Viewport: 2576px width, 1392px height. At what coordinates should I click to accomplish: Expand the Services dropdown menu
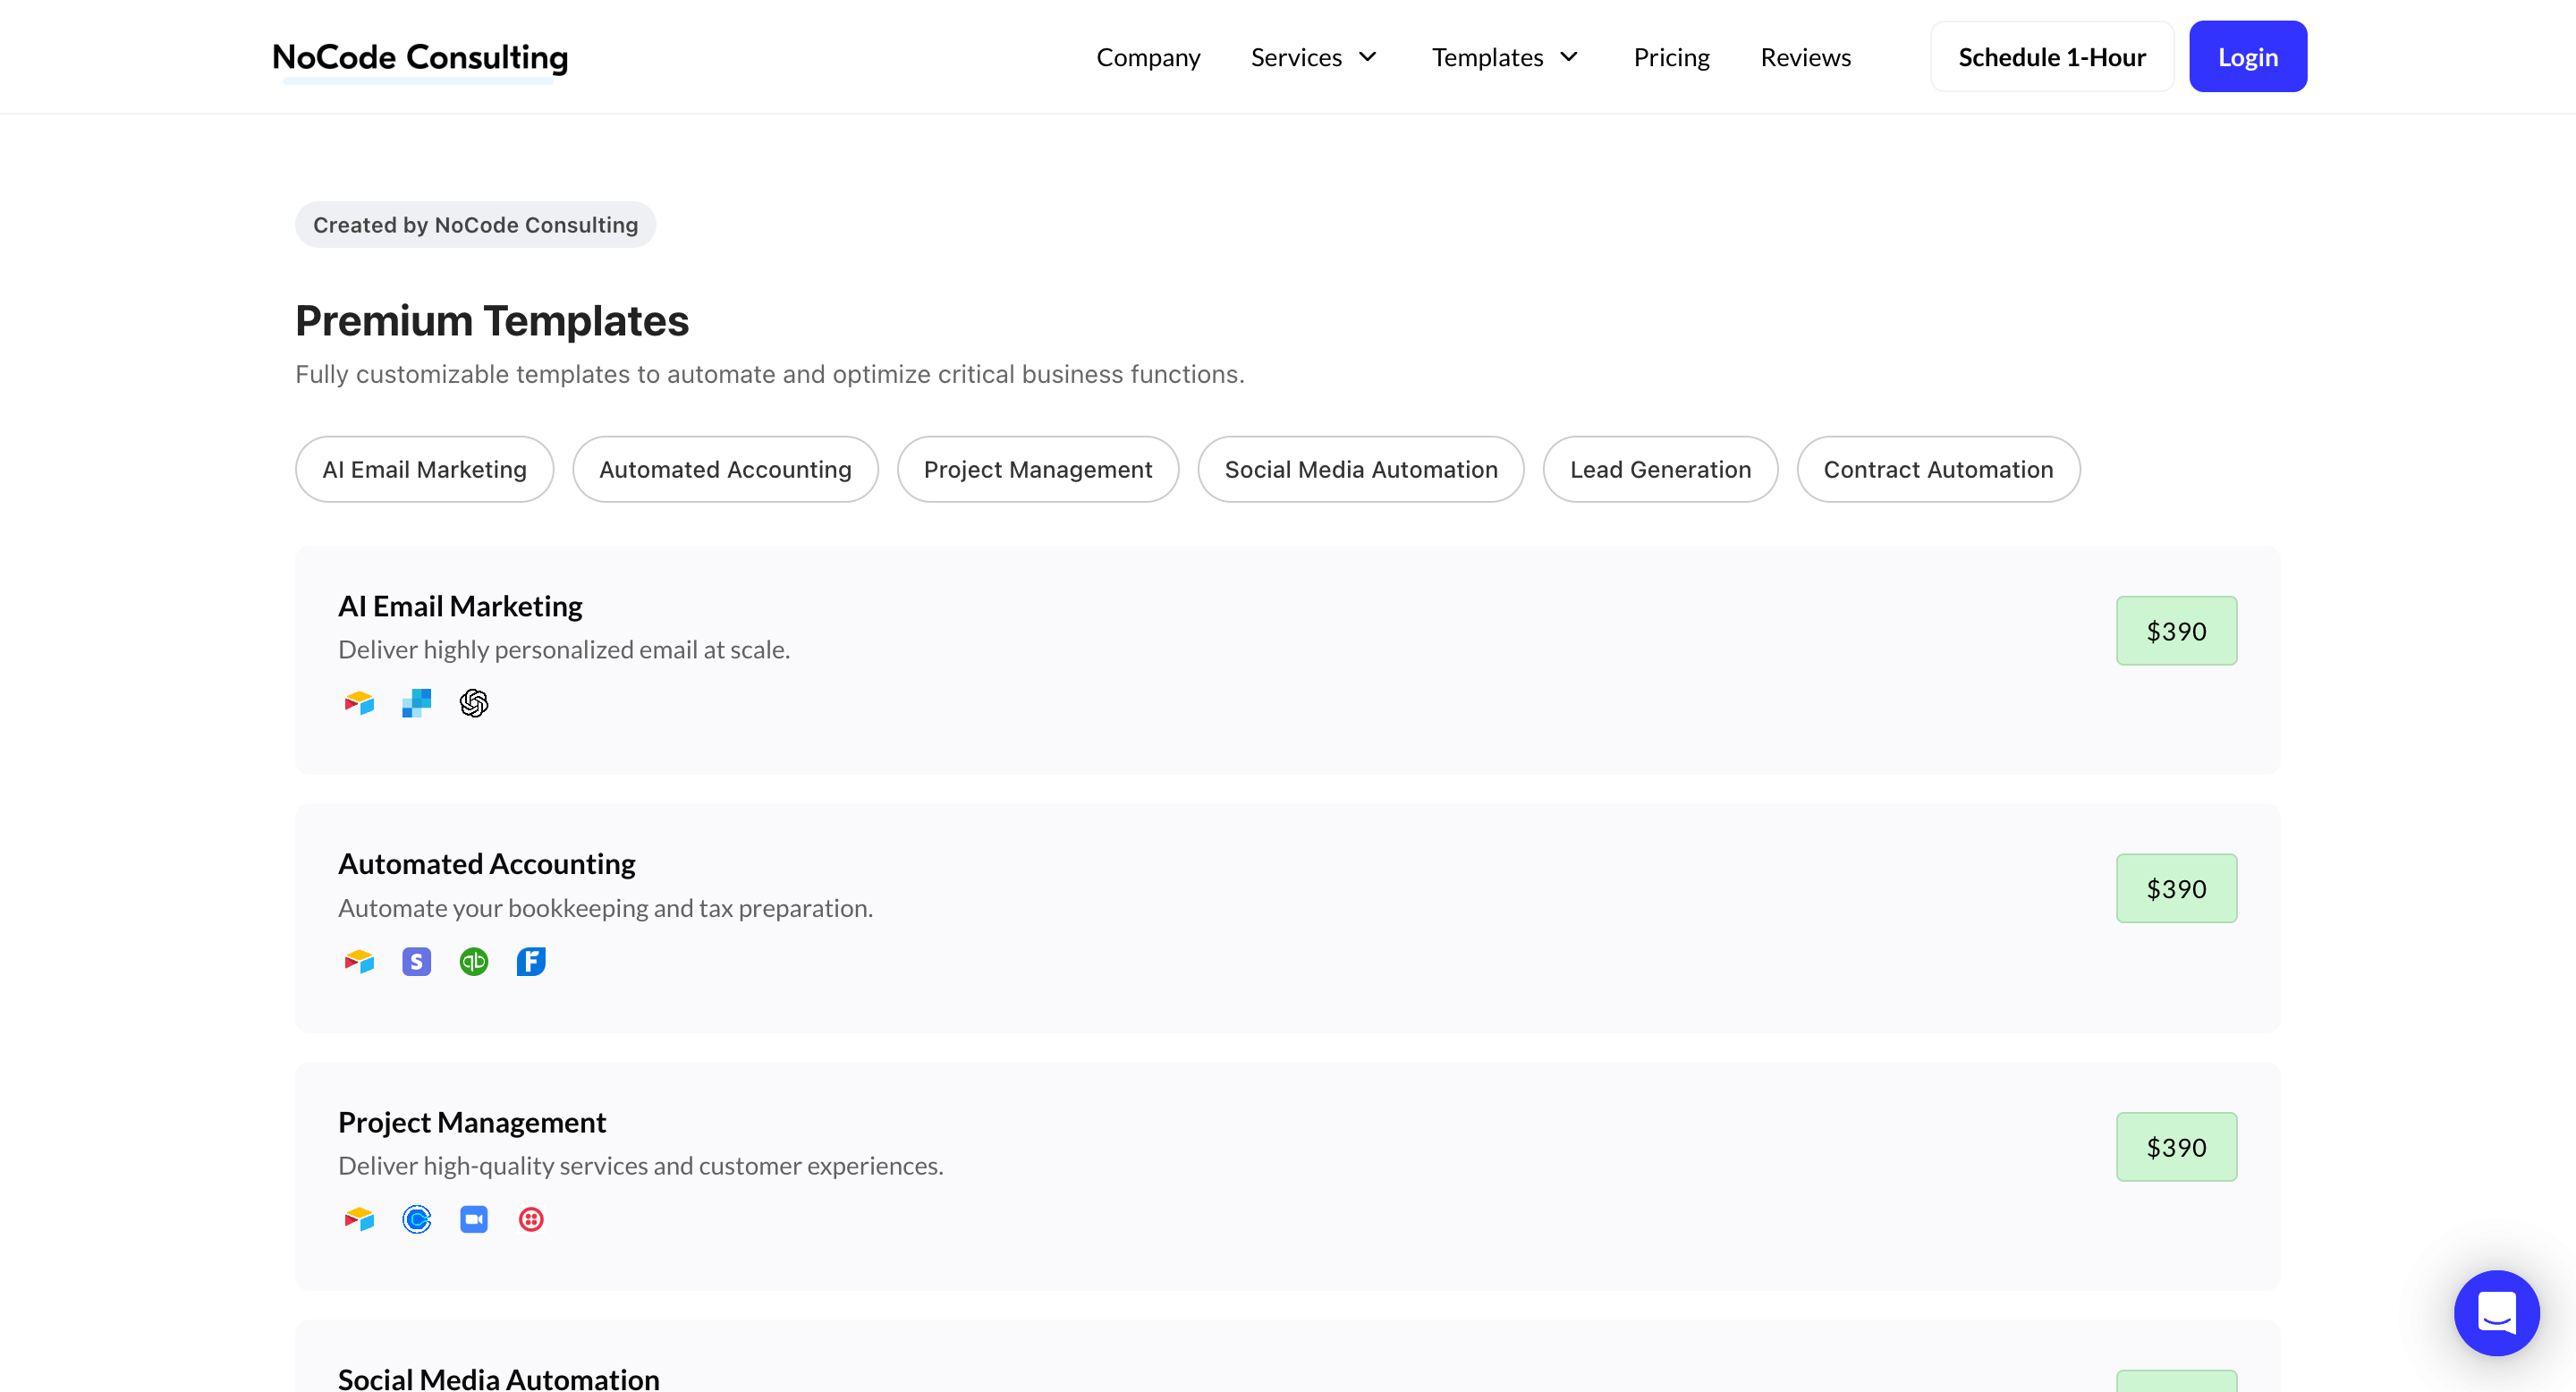(x=1314, y=57)
